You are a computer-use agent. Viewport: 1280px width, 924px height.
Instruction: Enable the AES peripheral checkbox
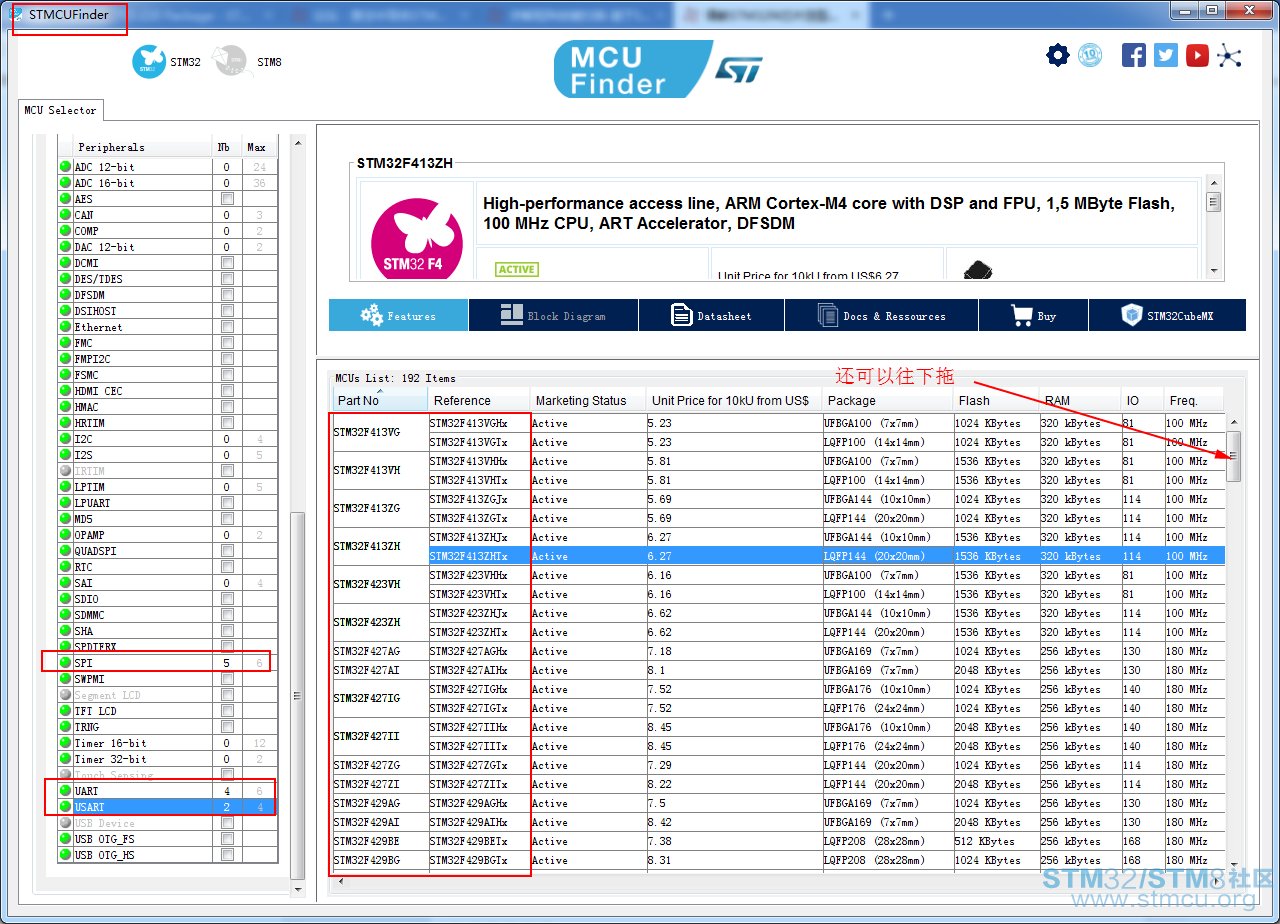point(227,199)
